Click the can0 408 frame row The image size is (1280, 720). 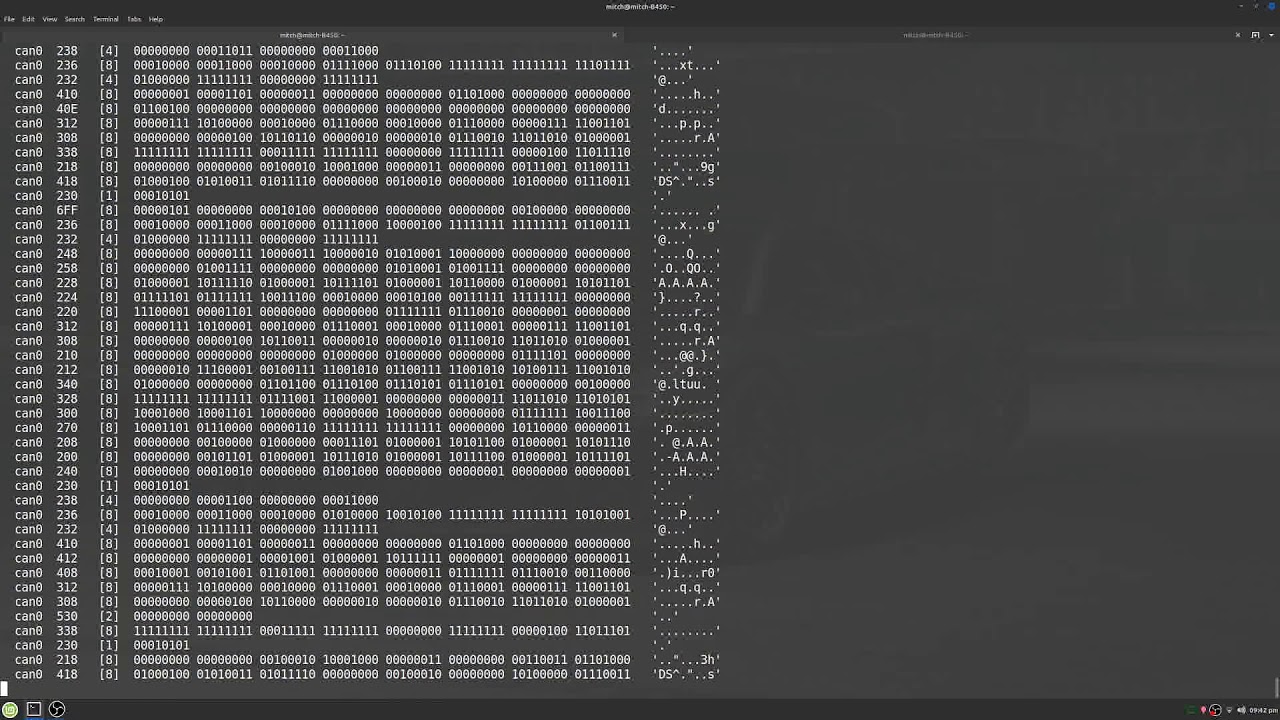pos(367,573)
